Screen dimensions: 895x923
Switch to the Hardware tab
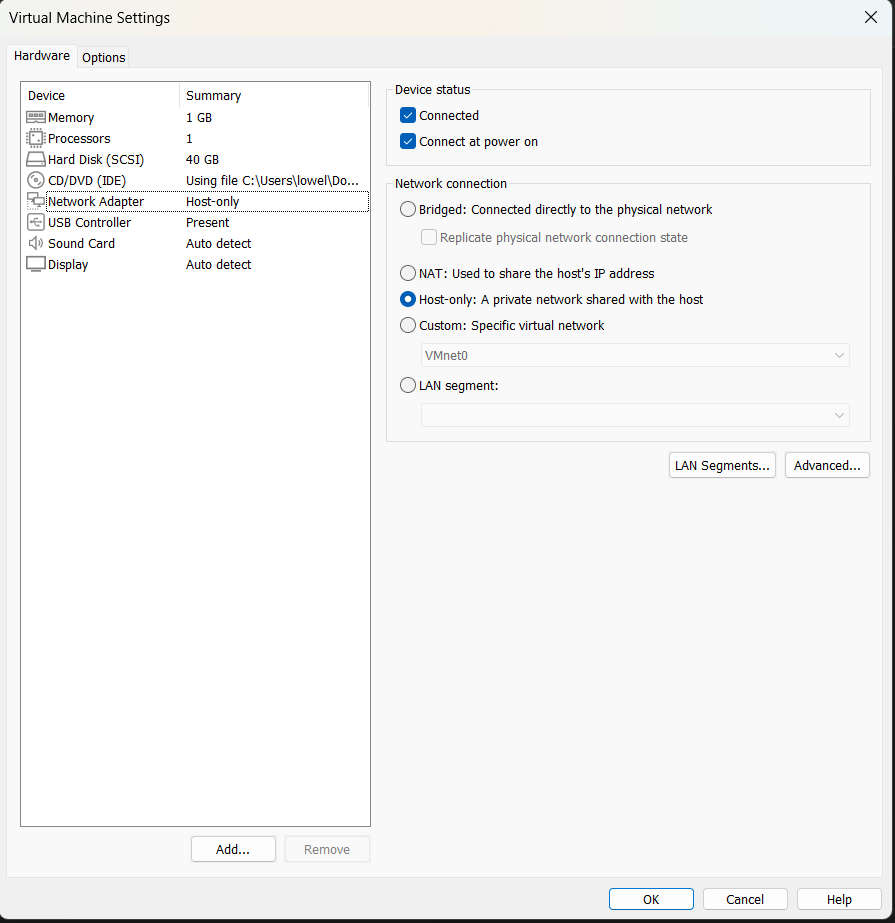[42, 56]
